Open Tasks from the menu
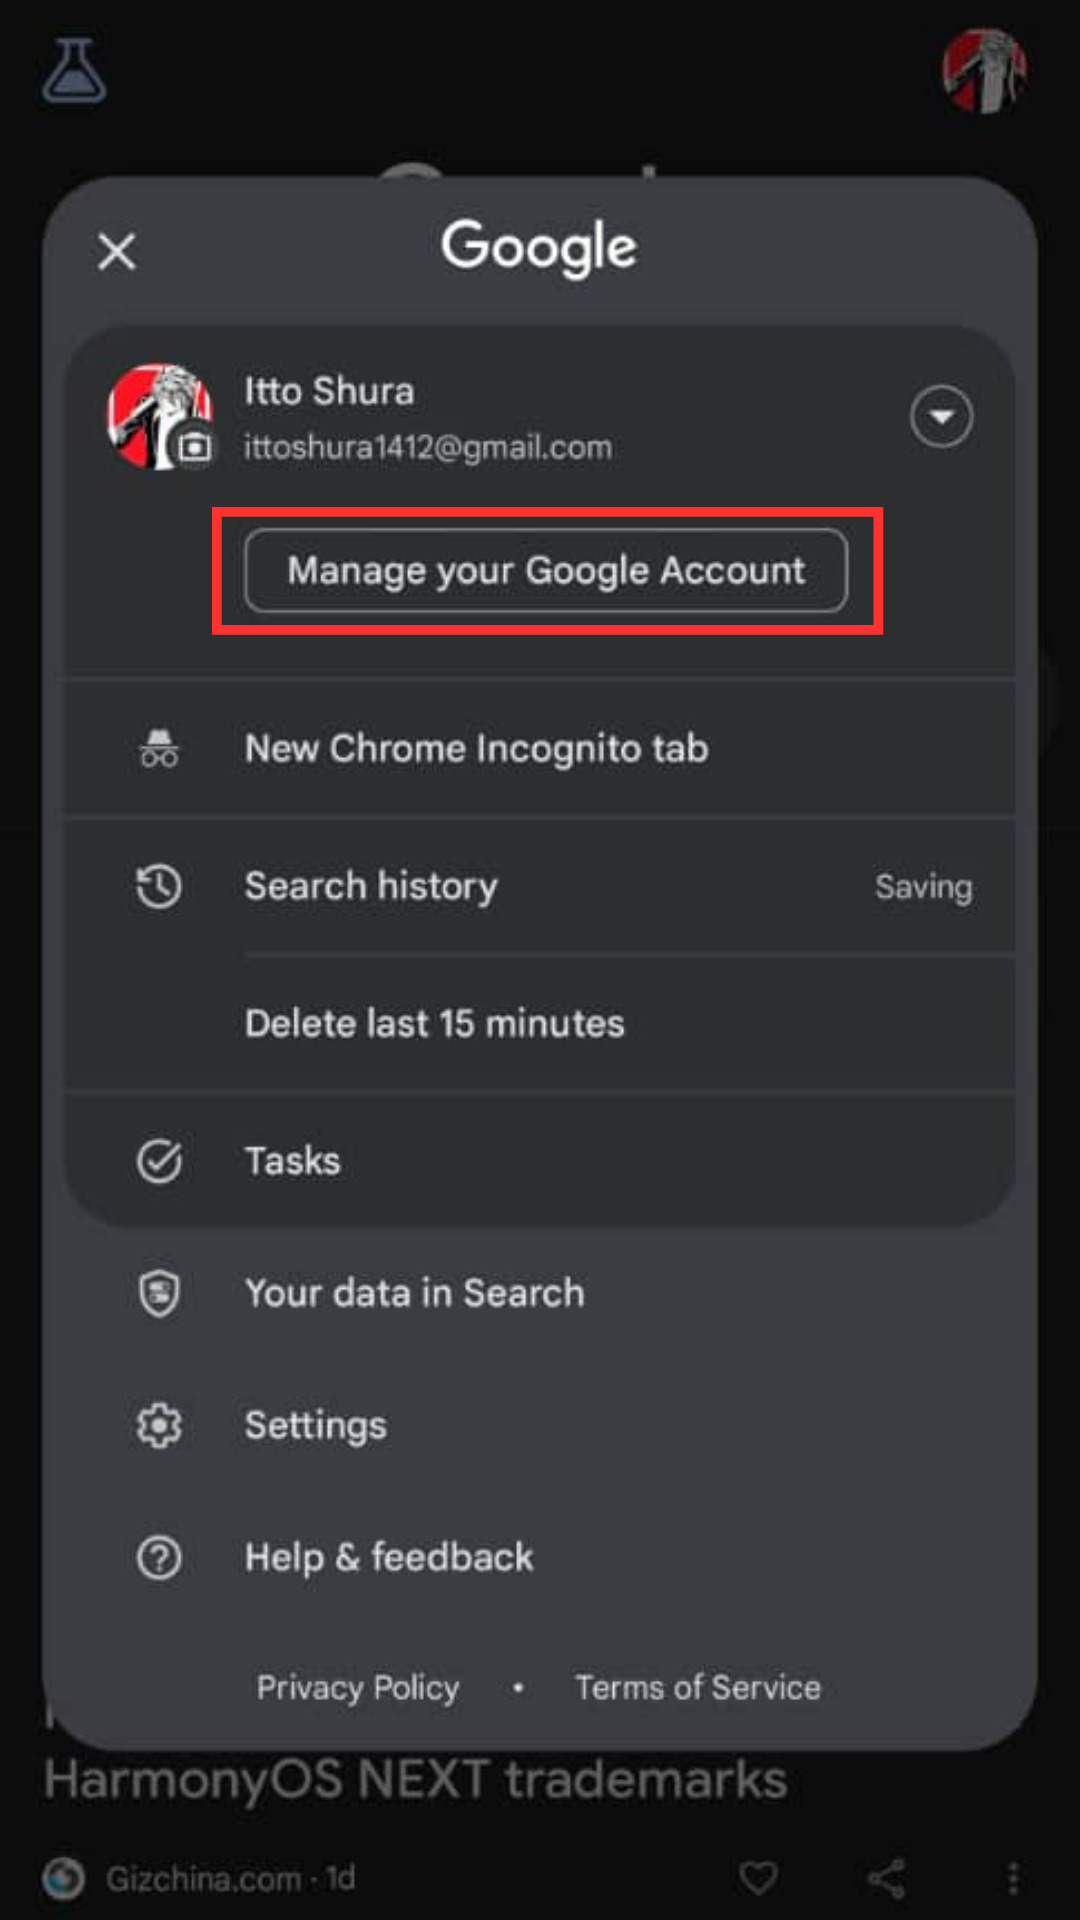Viewport: 1080px width, 1920px height. coord(293,1161)
